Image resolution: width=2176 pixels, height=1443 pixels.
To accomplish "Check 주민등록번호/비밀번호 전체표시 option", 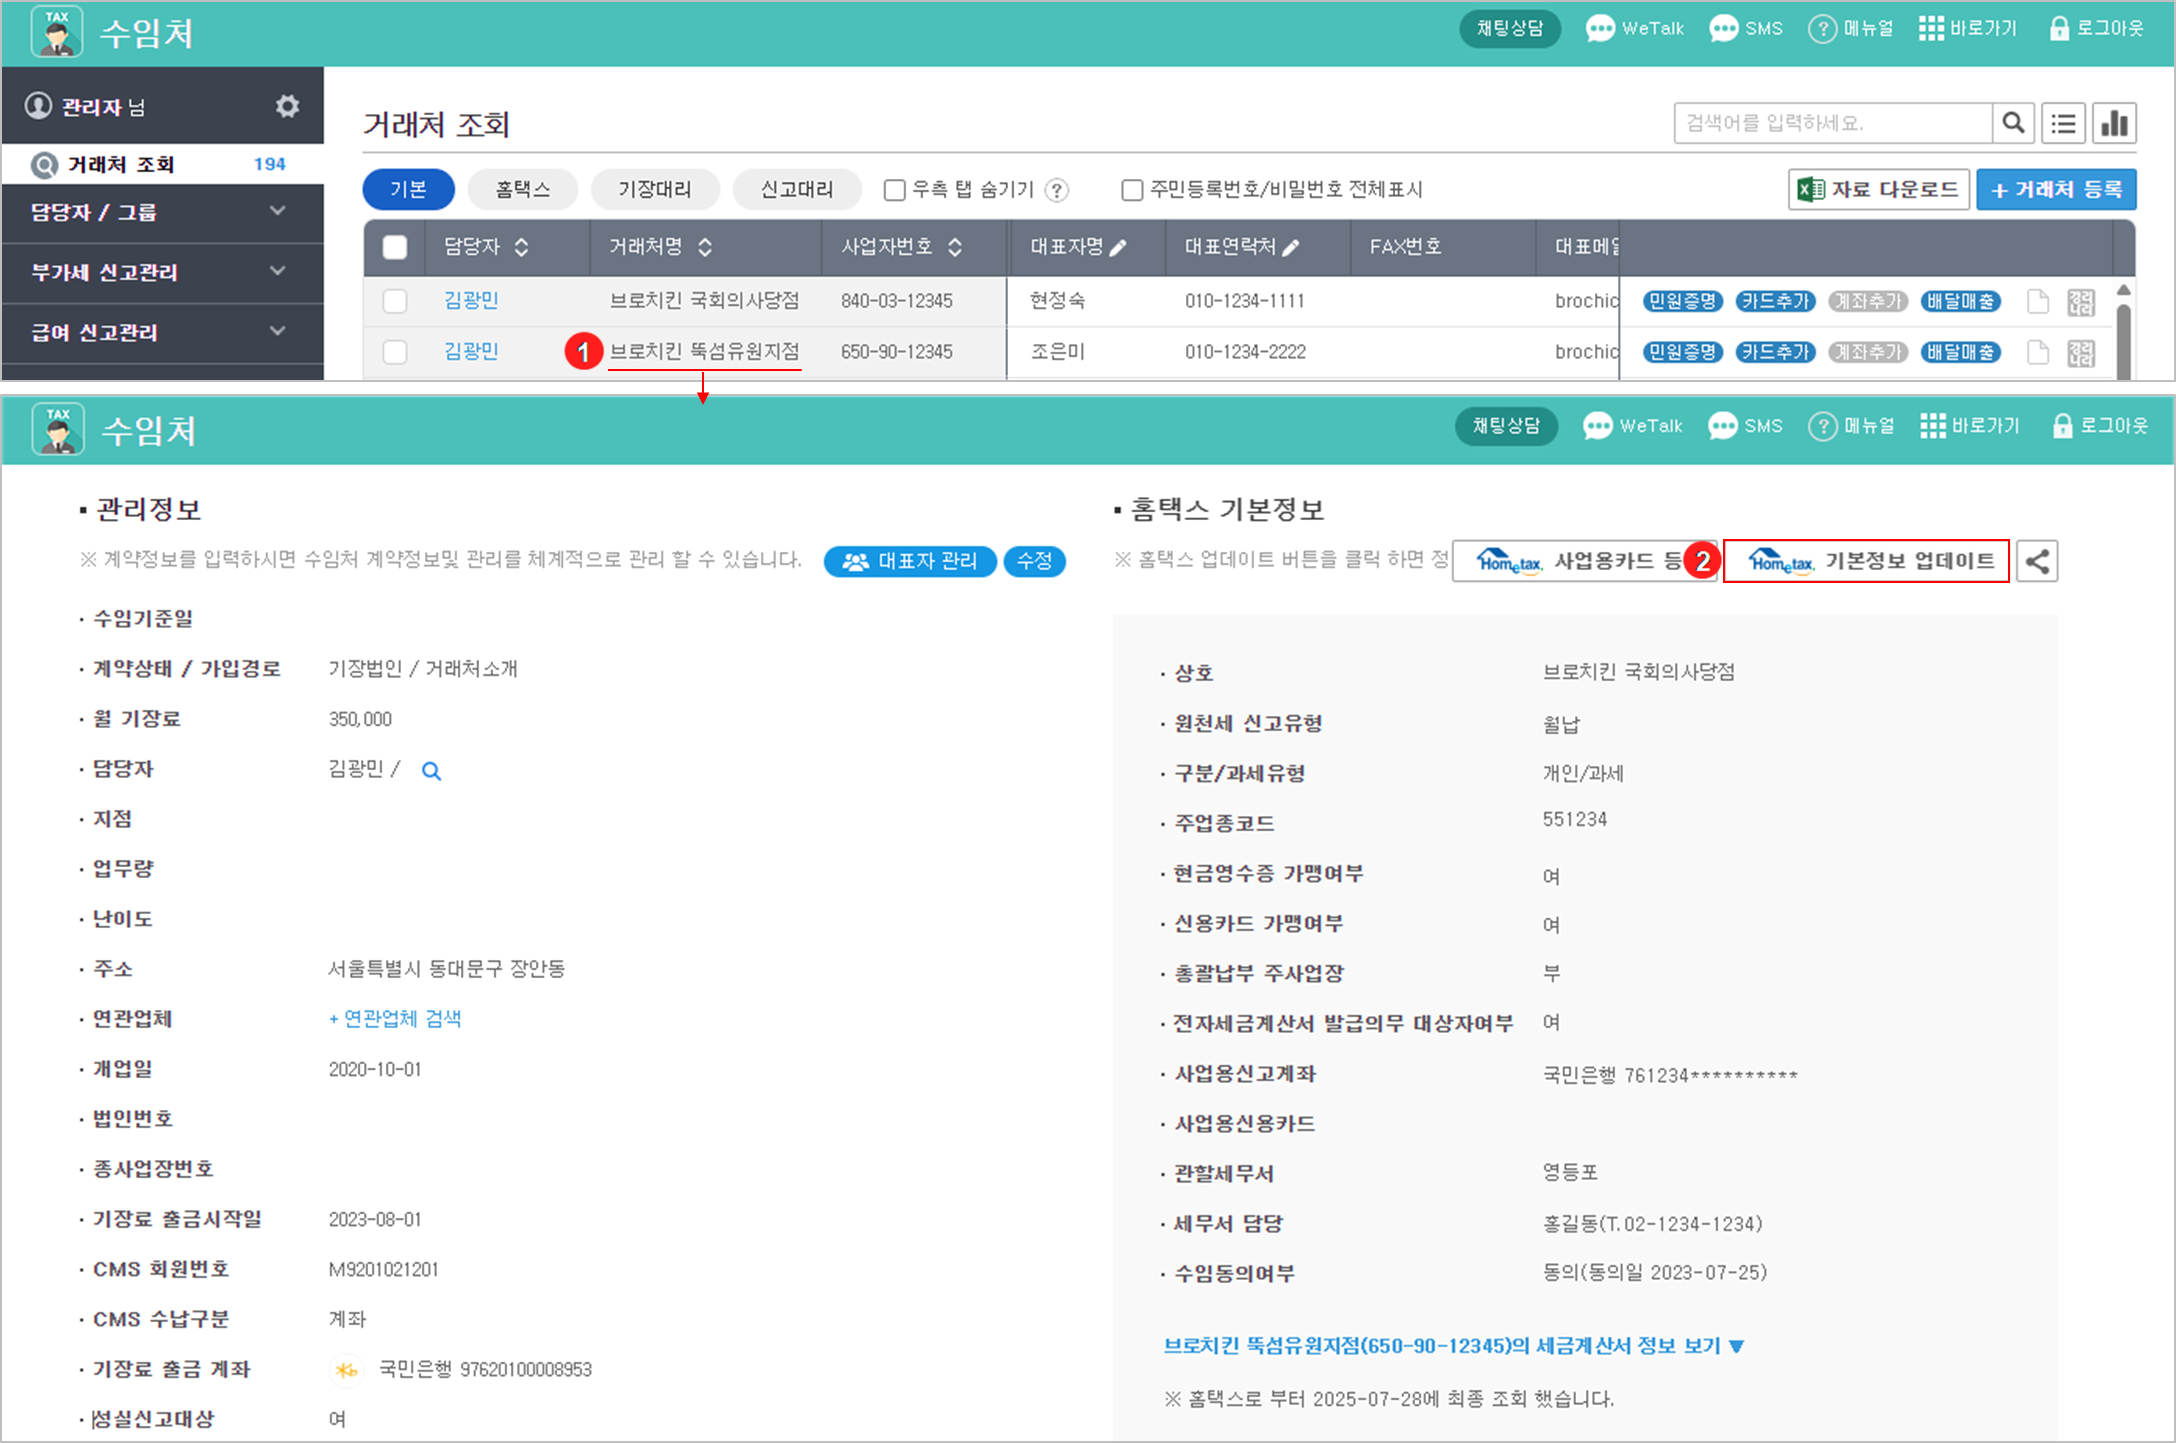I will [x=1132, y=190].
